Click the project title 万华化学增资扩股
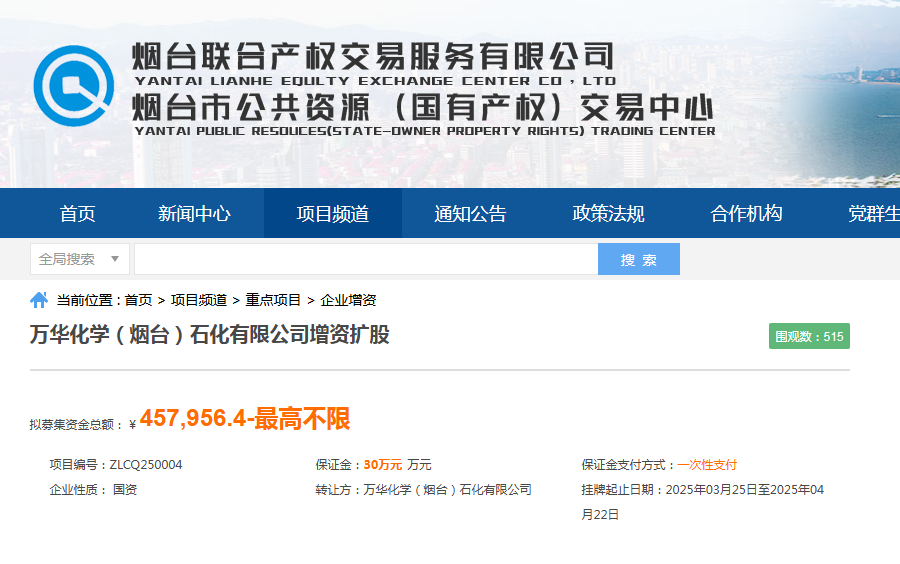900x564 pixels. pos(209,335)
